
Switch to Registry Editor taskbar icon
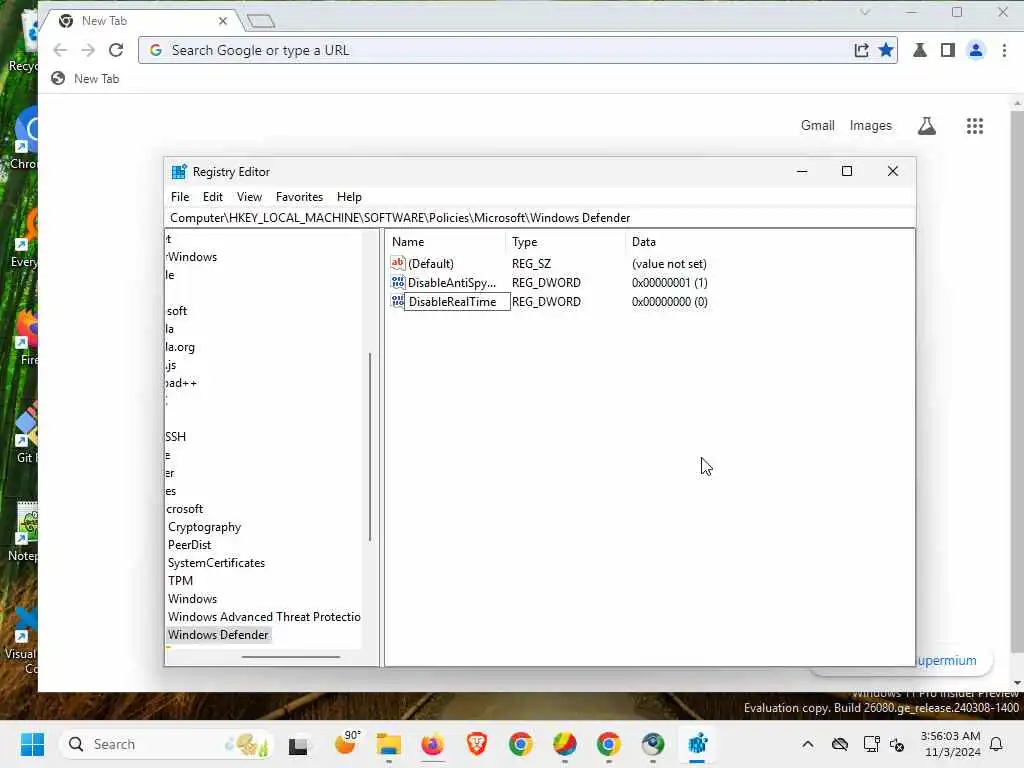tap(697, 744)
